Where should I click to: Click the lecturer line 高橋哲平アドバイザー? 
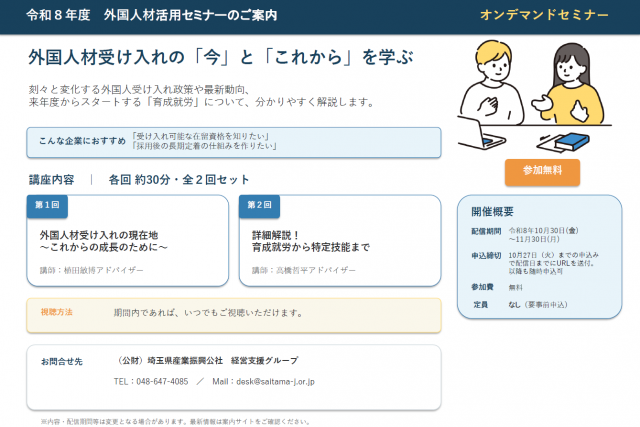304,270
